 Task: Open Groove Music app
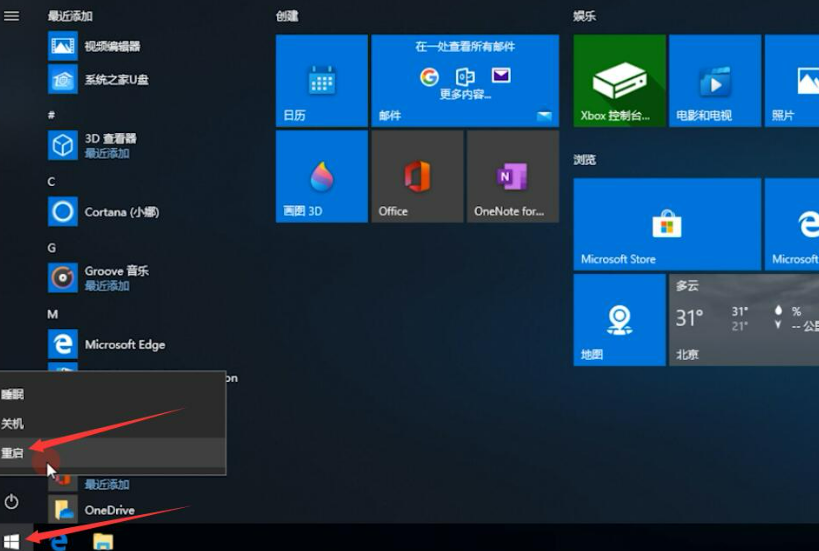(x=63, y=277)
